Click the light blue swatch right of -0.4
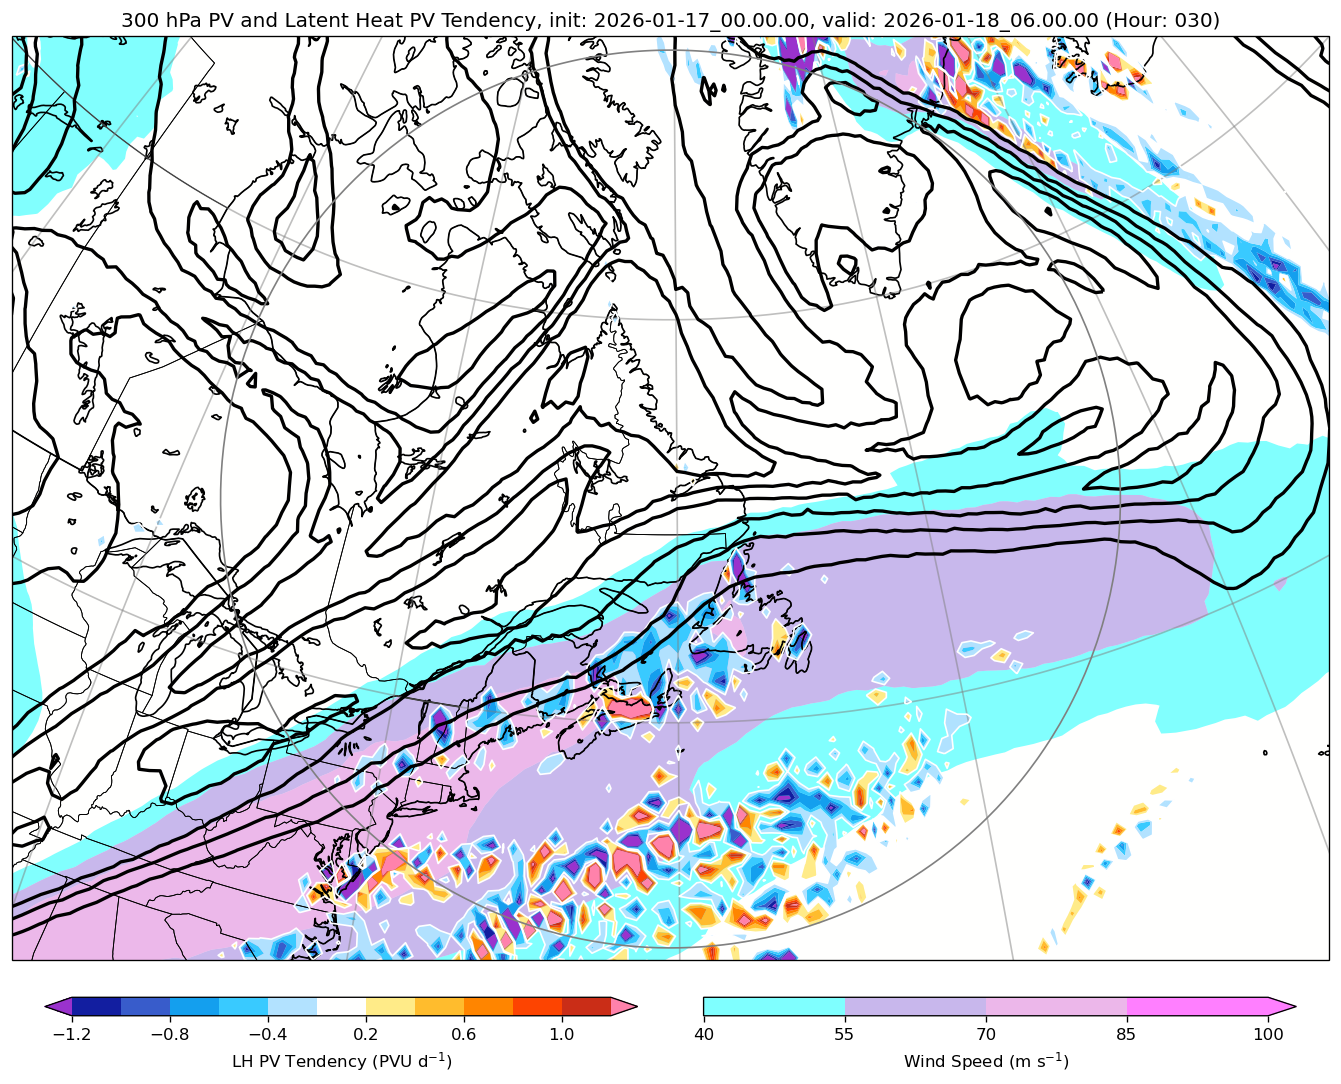This screenshot has width=1341, height=1084. (292, 1006)
